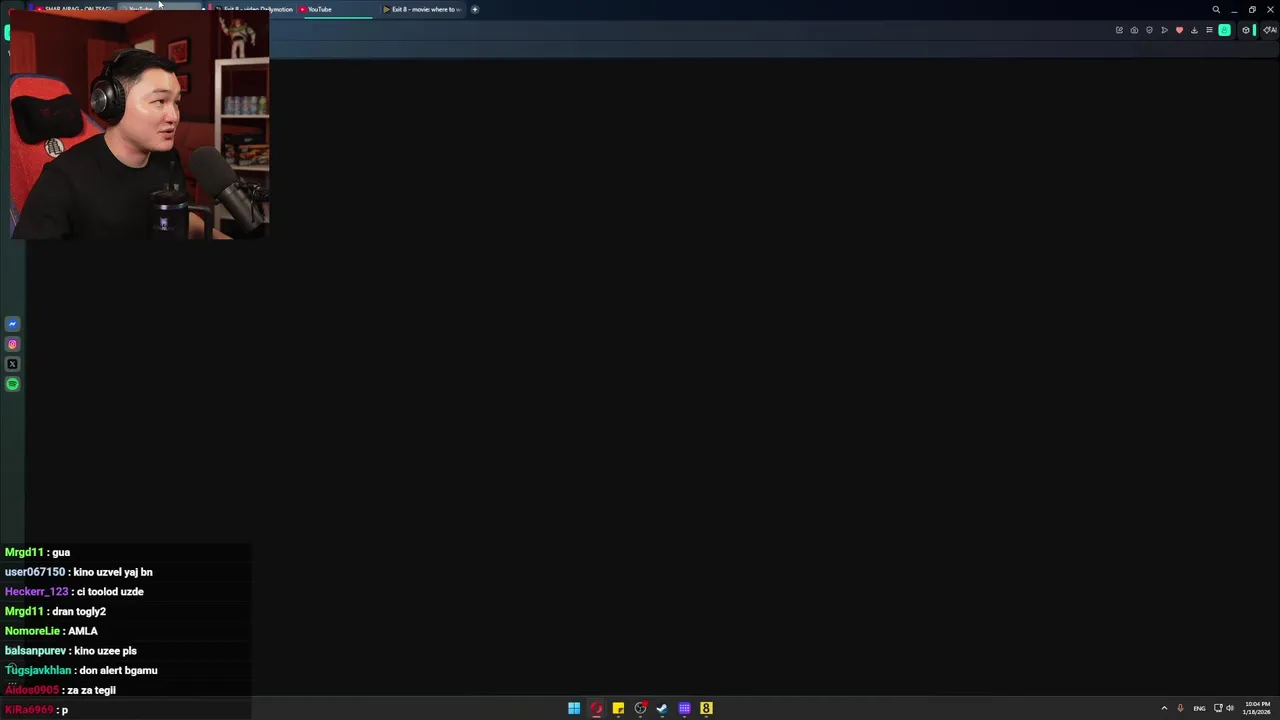The image size is (1280, 720).
Task: Click the edit page toolbar icon
Action: tap(1119, 30)
